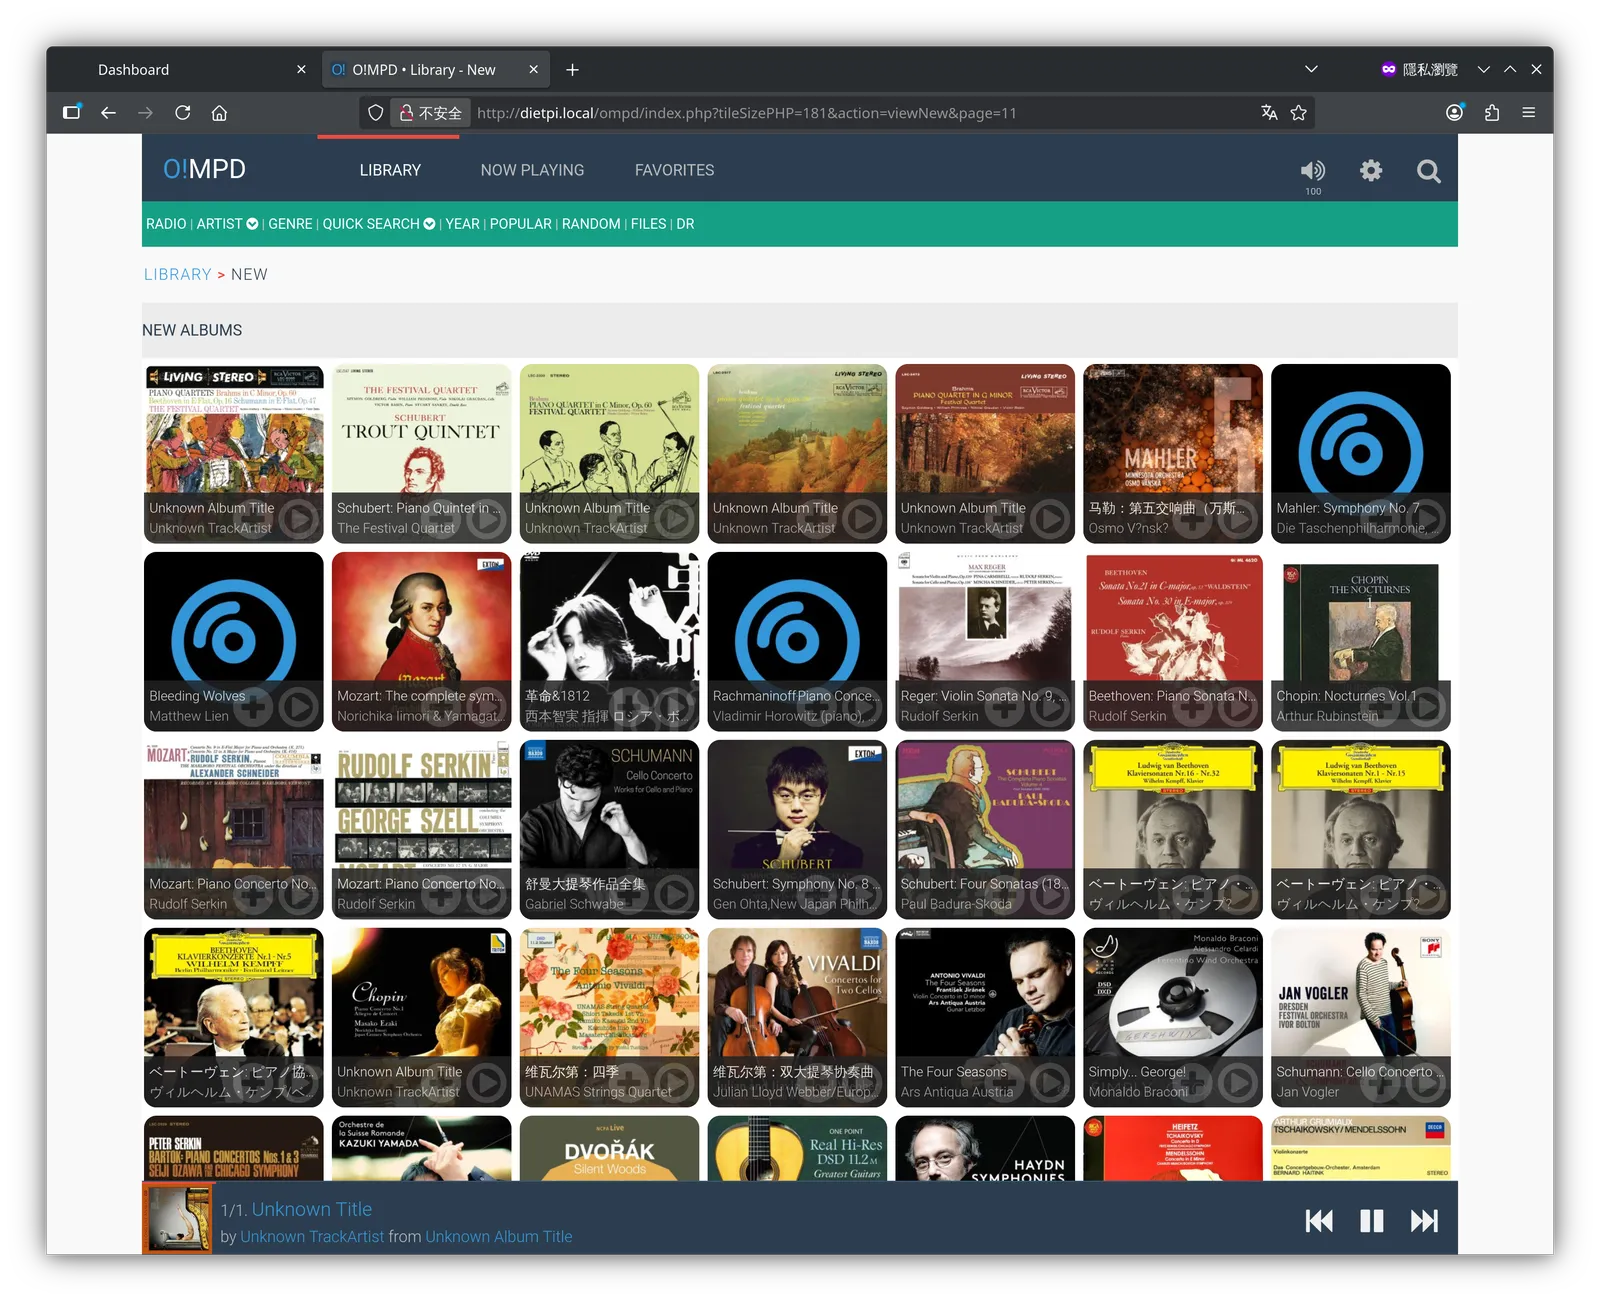Play Simply... George! album
Screen dimensions: 1600x1301
pyautogui.click(x=1238, y=1083)
